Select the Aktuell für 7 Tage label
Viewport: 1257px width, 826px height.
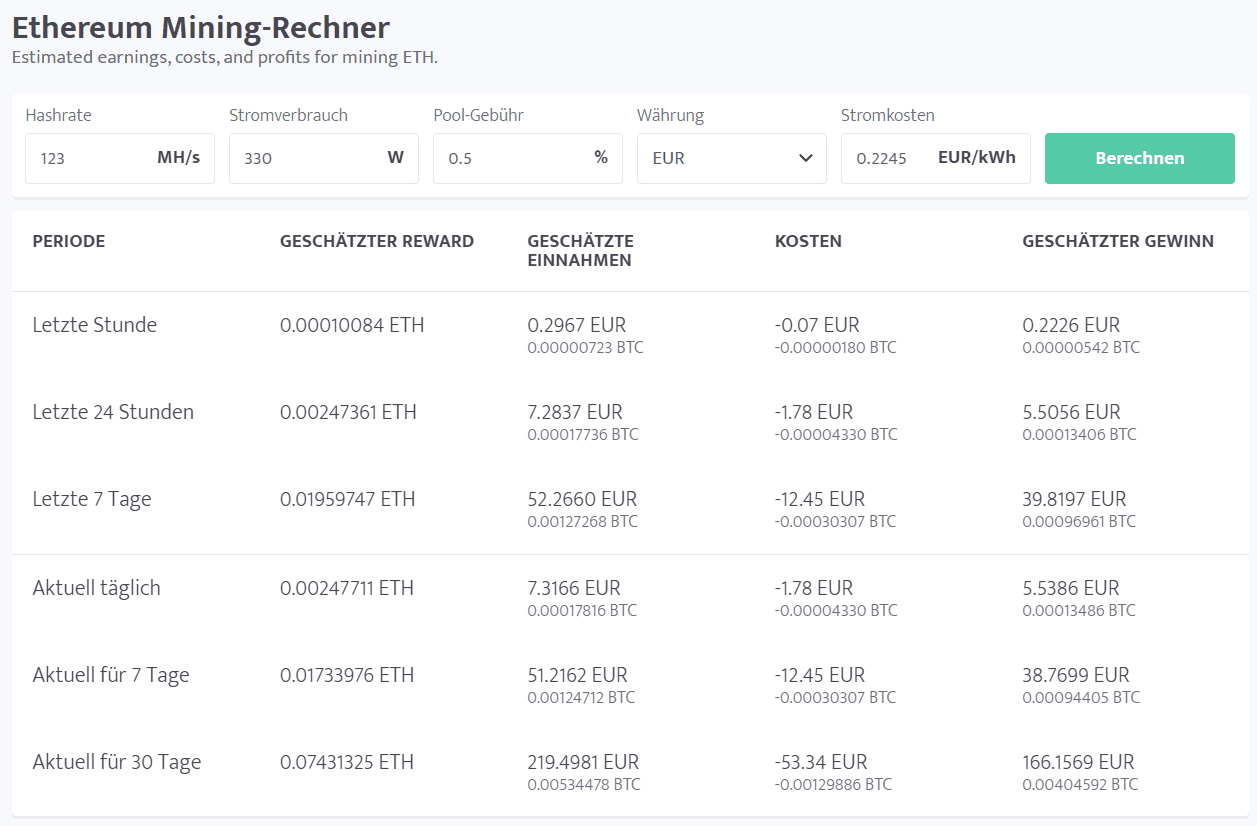(111, 675)
